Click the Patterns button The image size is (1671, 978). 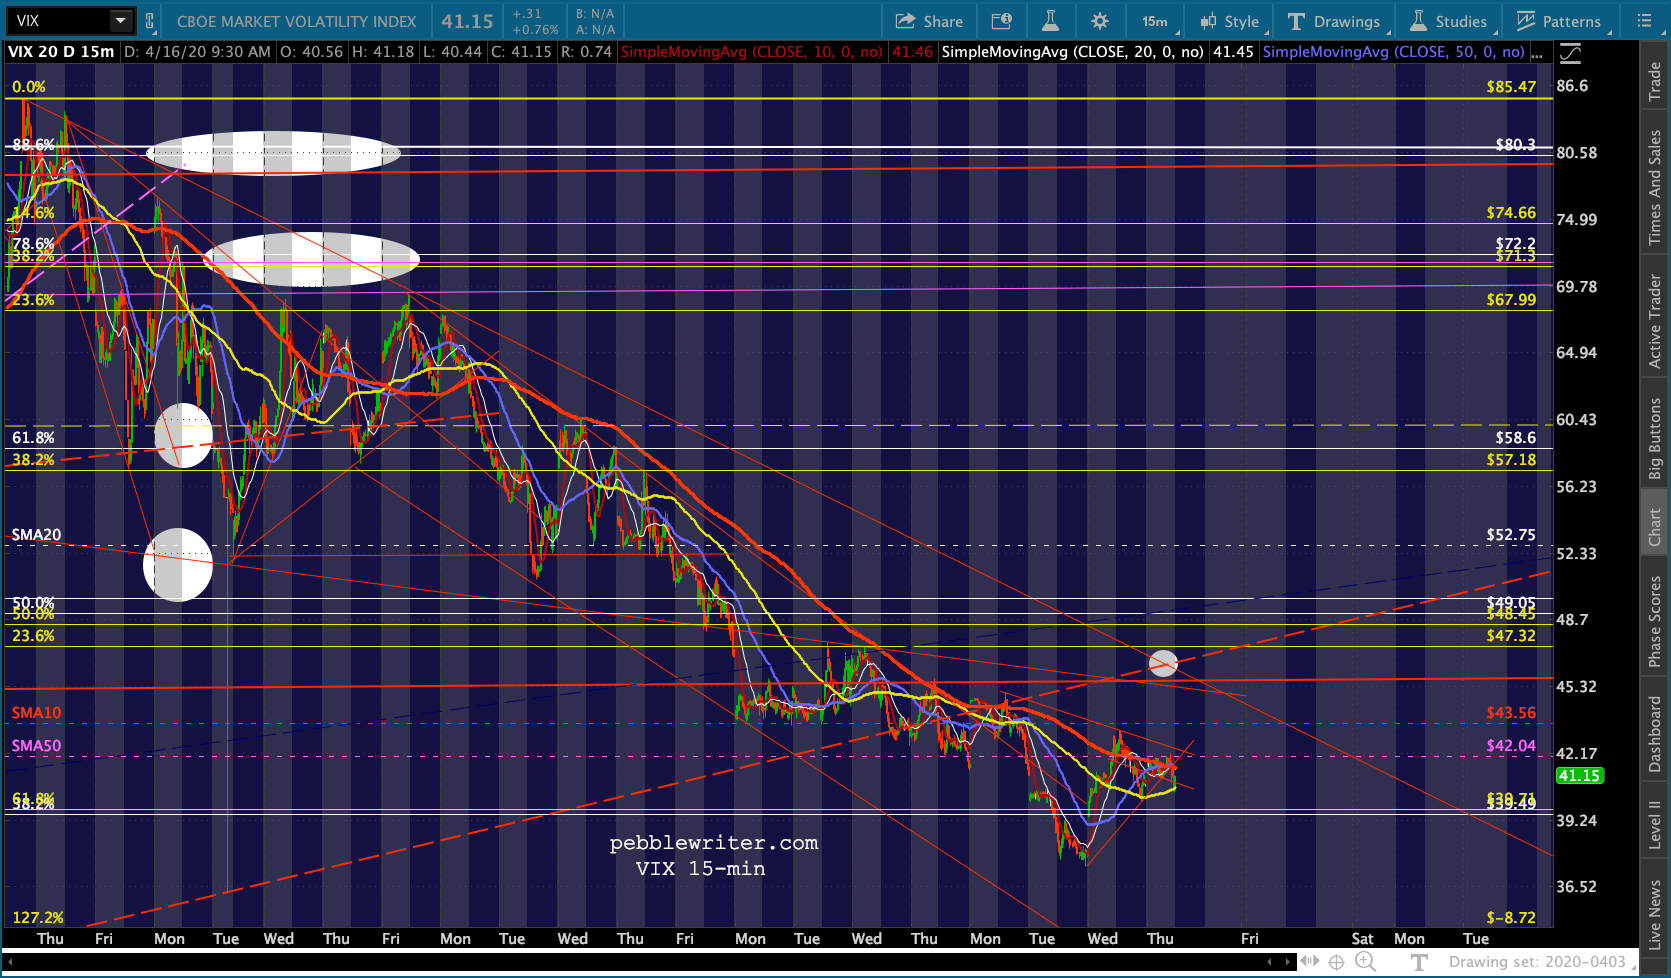(1559, 21)
